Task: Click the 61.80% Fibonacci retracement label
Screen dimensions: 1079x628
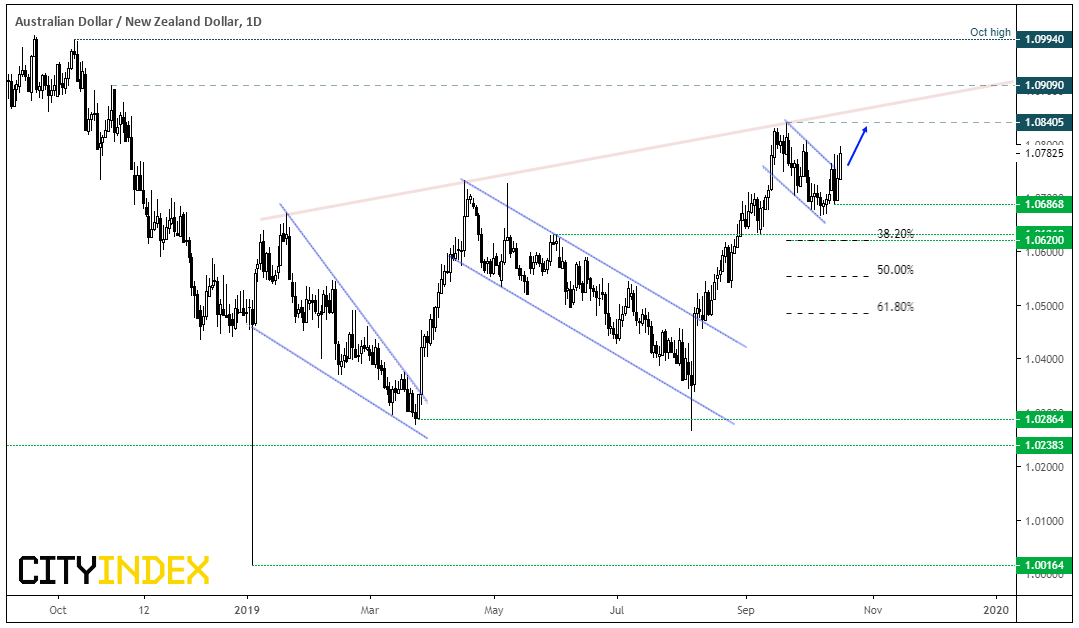Action: click(895, 307)
